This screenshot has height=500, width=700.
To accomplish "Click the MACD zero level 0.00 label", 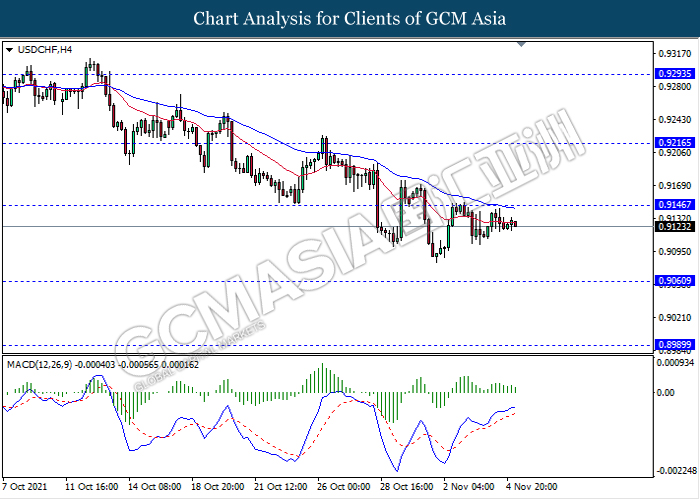I will (666, 392).
